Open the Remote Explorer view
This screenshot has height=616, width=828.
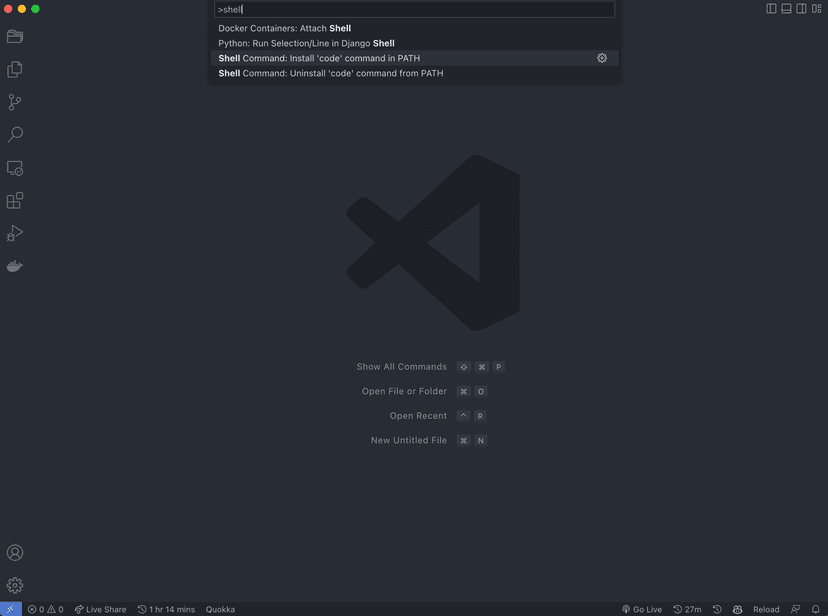14,167
